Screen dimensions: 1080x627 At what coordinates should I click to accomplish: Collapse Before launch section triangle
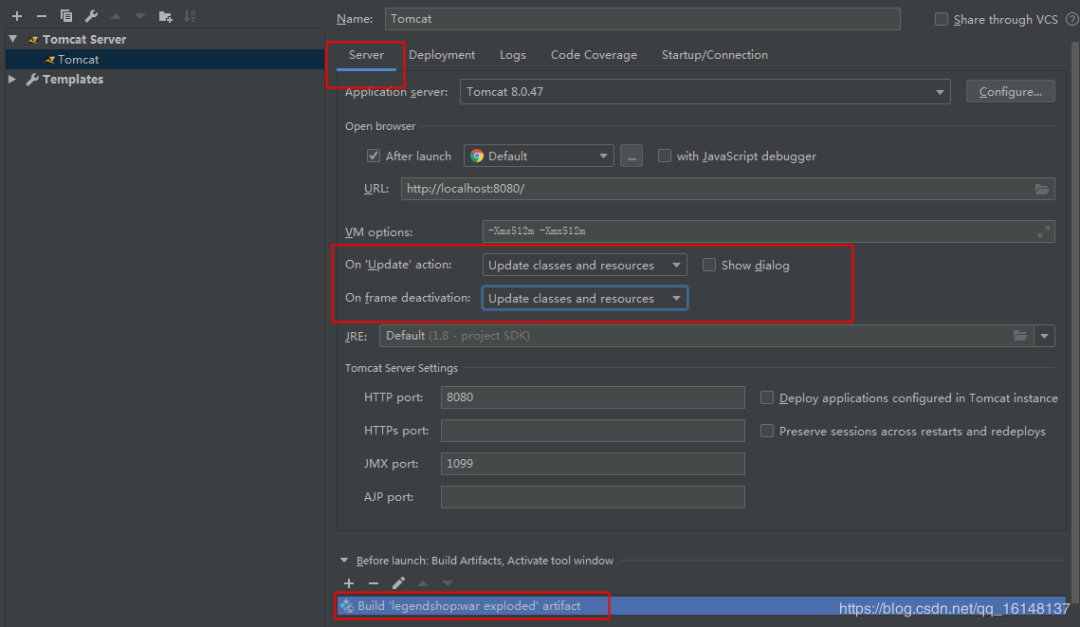344,560
